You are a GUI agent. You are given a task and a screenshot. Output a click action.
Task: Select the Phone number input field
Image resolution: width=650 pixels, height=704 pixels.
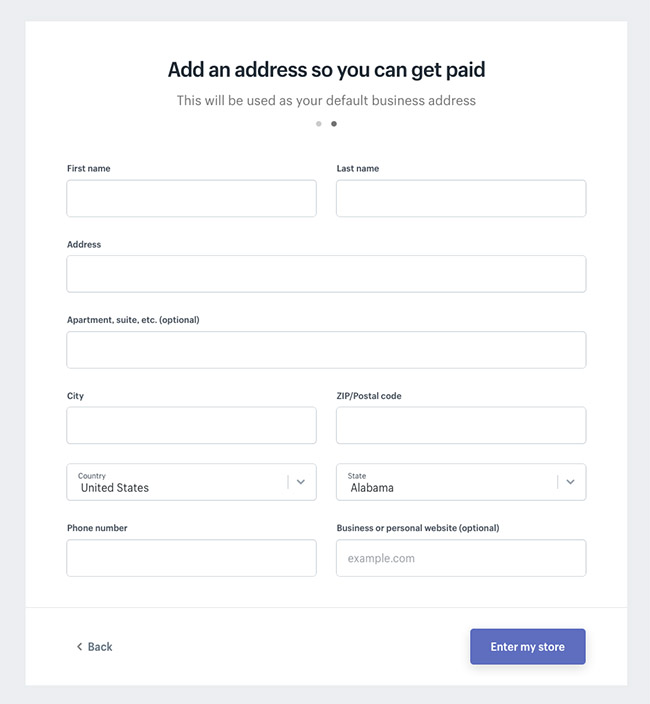tap(191, 558)
